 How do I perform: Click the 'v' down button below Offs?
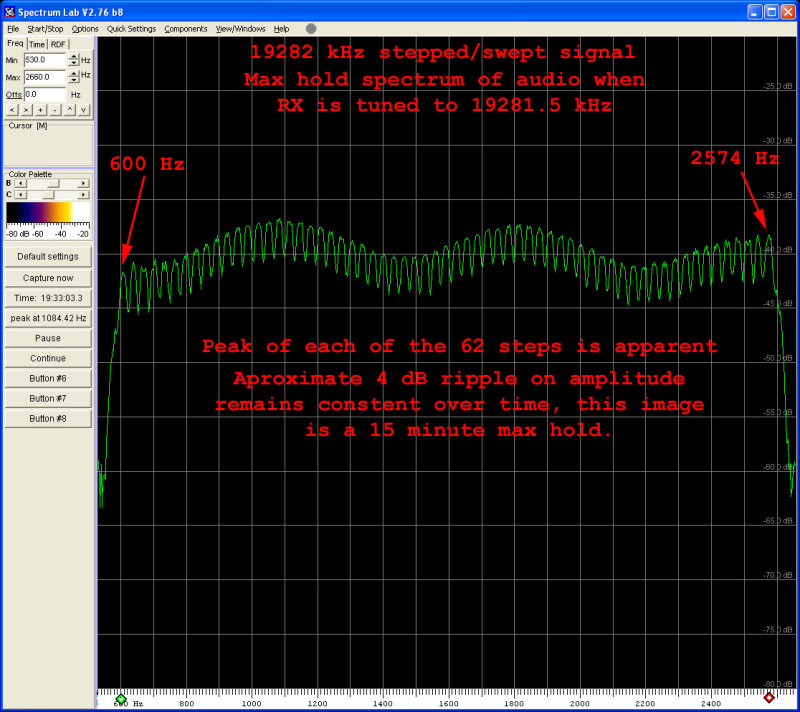tap(84, 110)
